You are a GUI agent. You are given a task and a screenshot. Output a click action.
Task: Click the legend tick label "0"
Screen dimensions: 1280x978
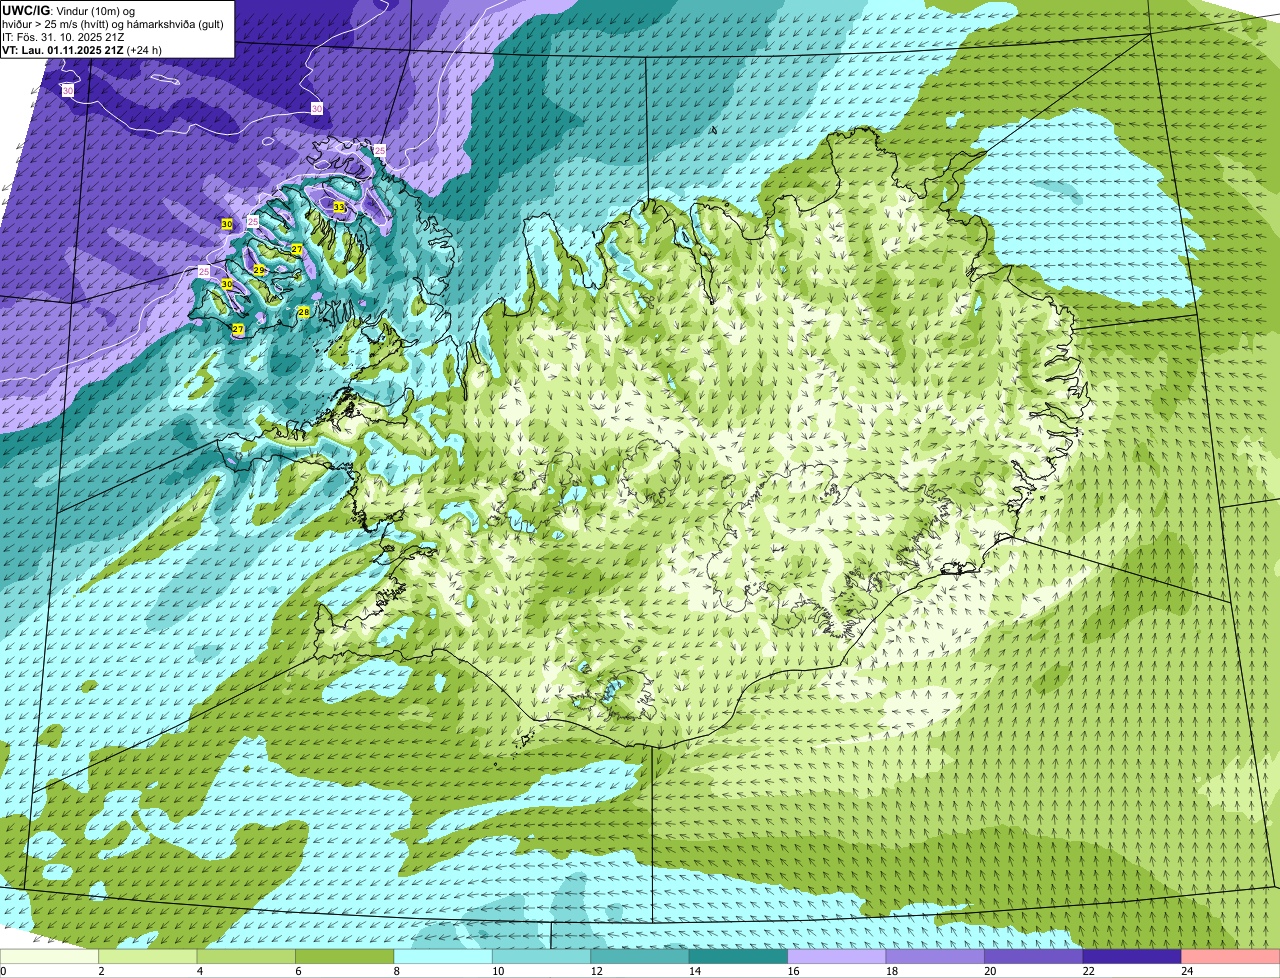point(3,971)
